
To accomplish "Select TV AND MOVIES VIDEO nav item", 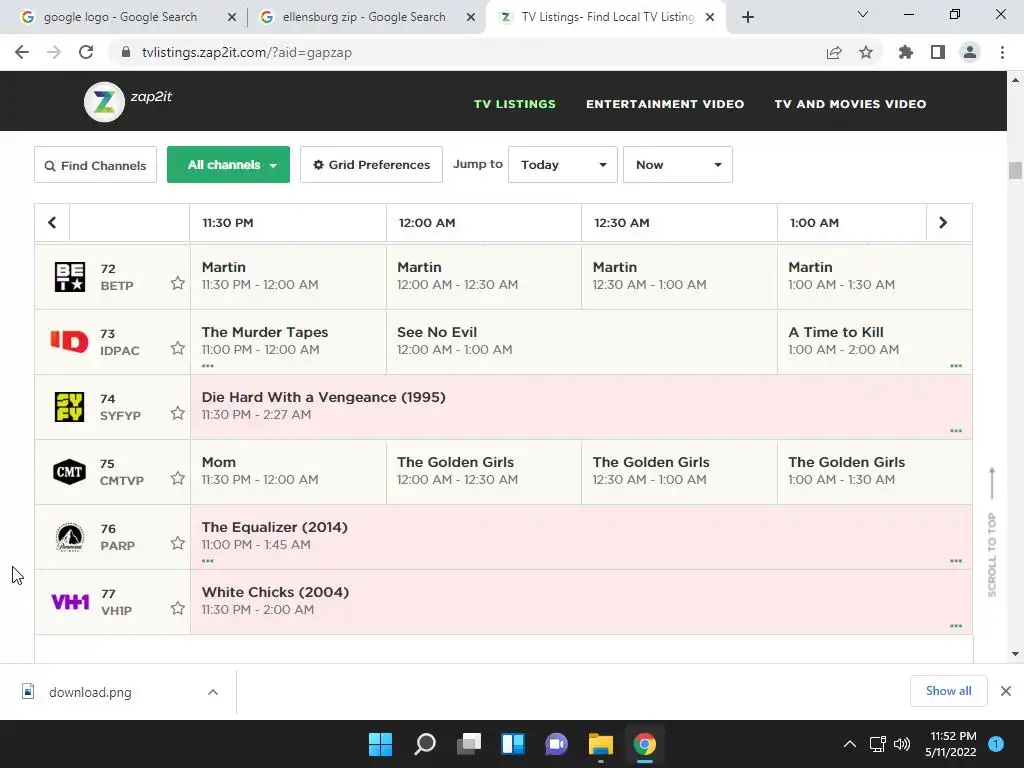I will [x=850, y=104].
